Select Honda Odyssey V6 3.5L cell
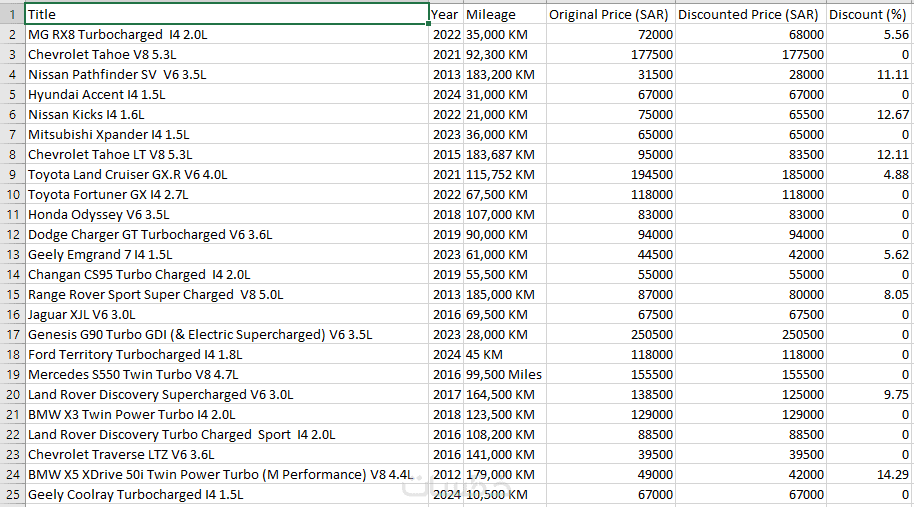 (x=227, y=214)
